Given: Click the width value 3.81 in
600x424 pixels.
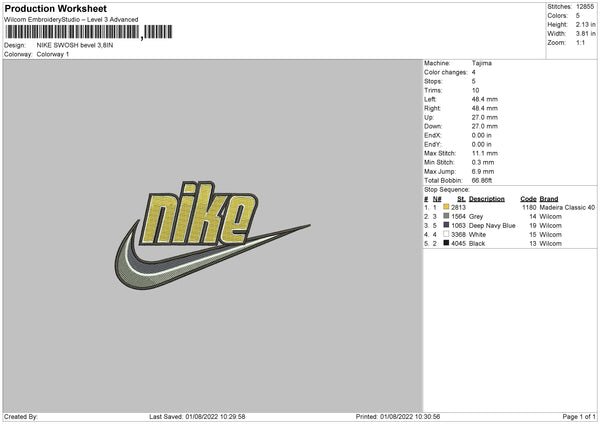Looking at the screenshot, I should pyautogui.click(x=585, y=34).
